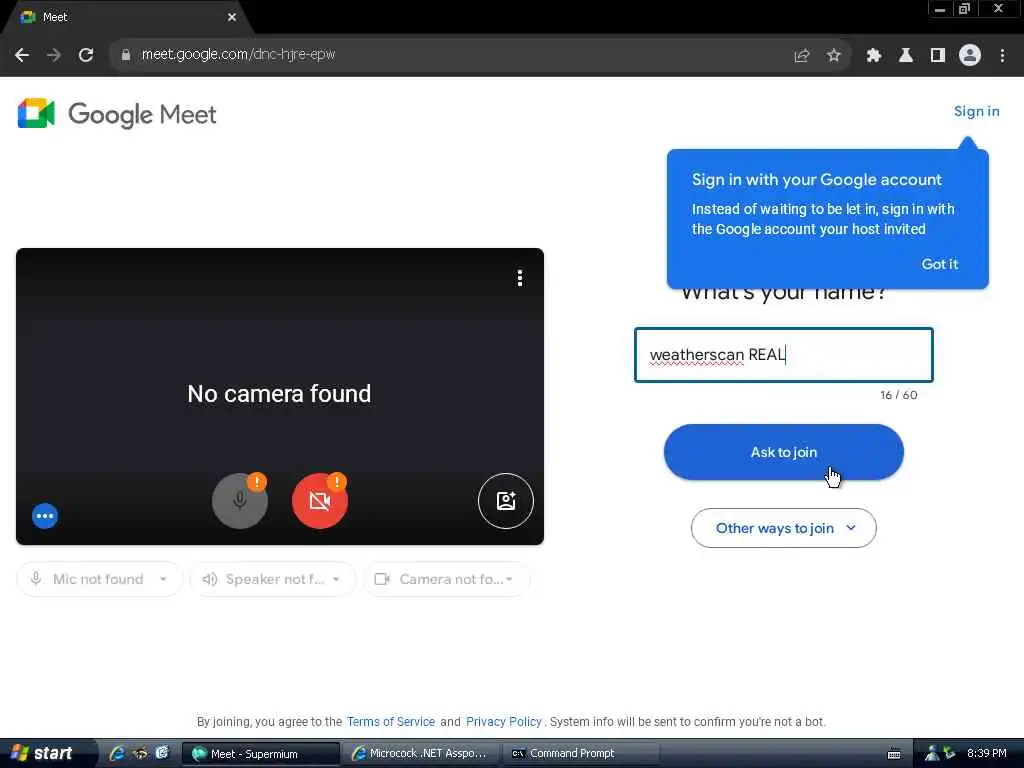
Task: Click the Sign in link
Action: coord(976,111)
